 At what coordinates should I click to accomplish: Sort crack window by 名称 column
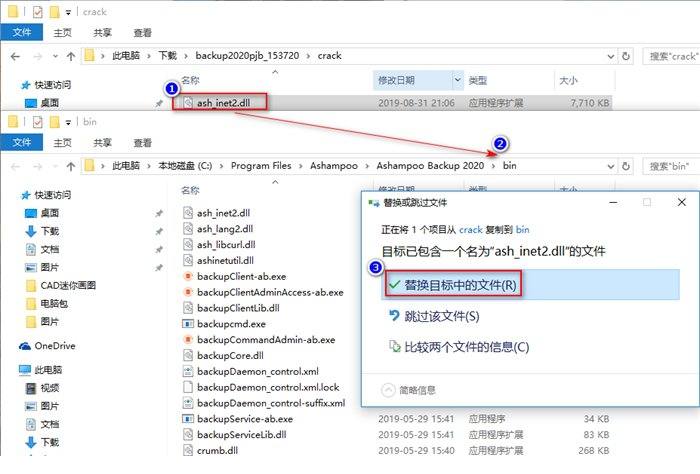coord(190,80)
